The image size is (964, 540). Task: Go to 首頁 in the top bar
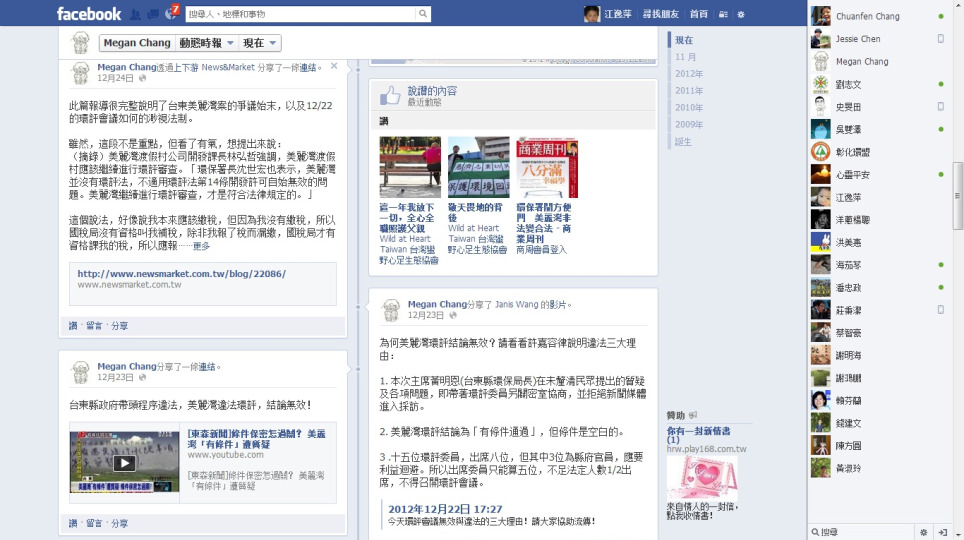point(698,14)
